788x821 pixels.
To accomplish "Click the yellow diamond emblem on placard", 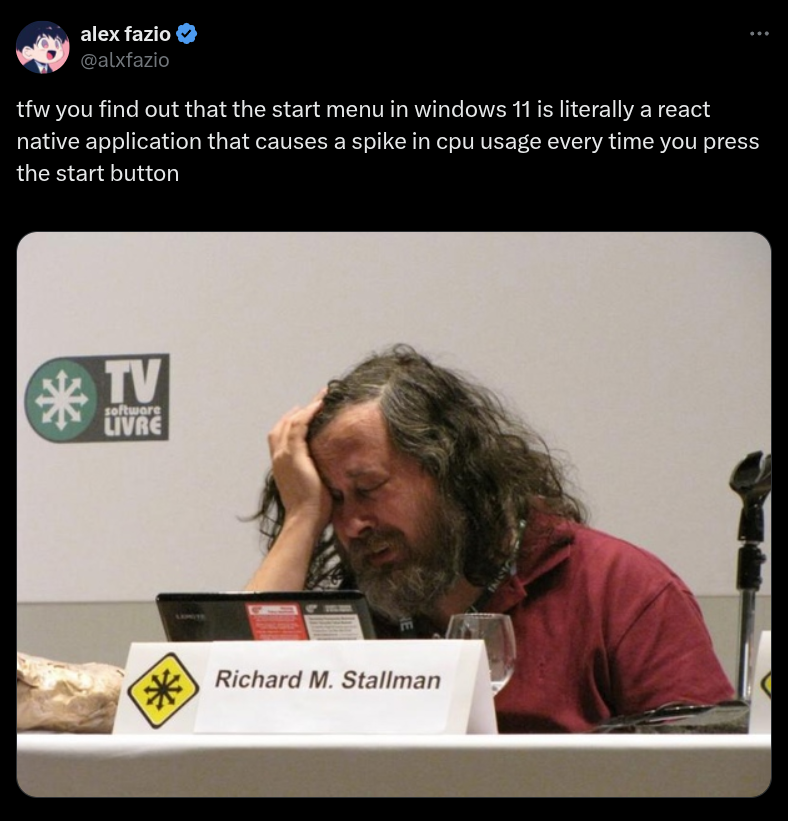I will pos(163,690).
